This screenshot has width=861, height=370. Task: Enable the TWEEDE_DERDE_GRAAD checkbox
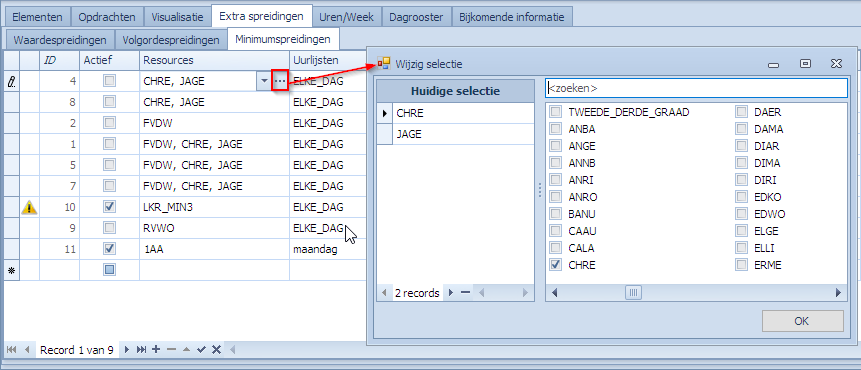pos(556,112)
